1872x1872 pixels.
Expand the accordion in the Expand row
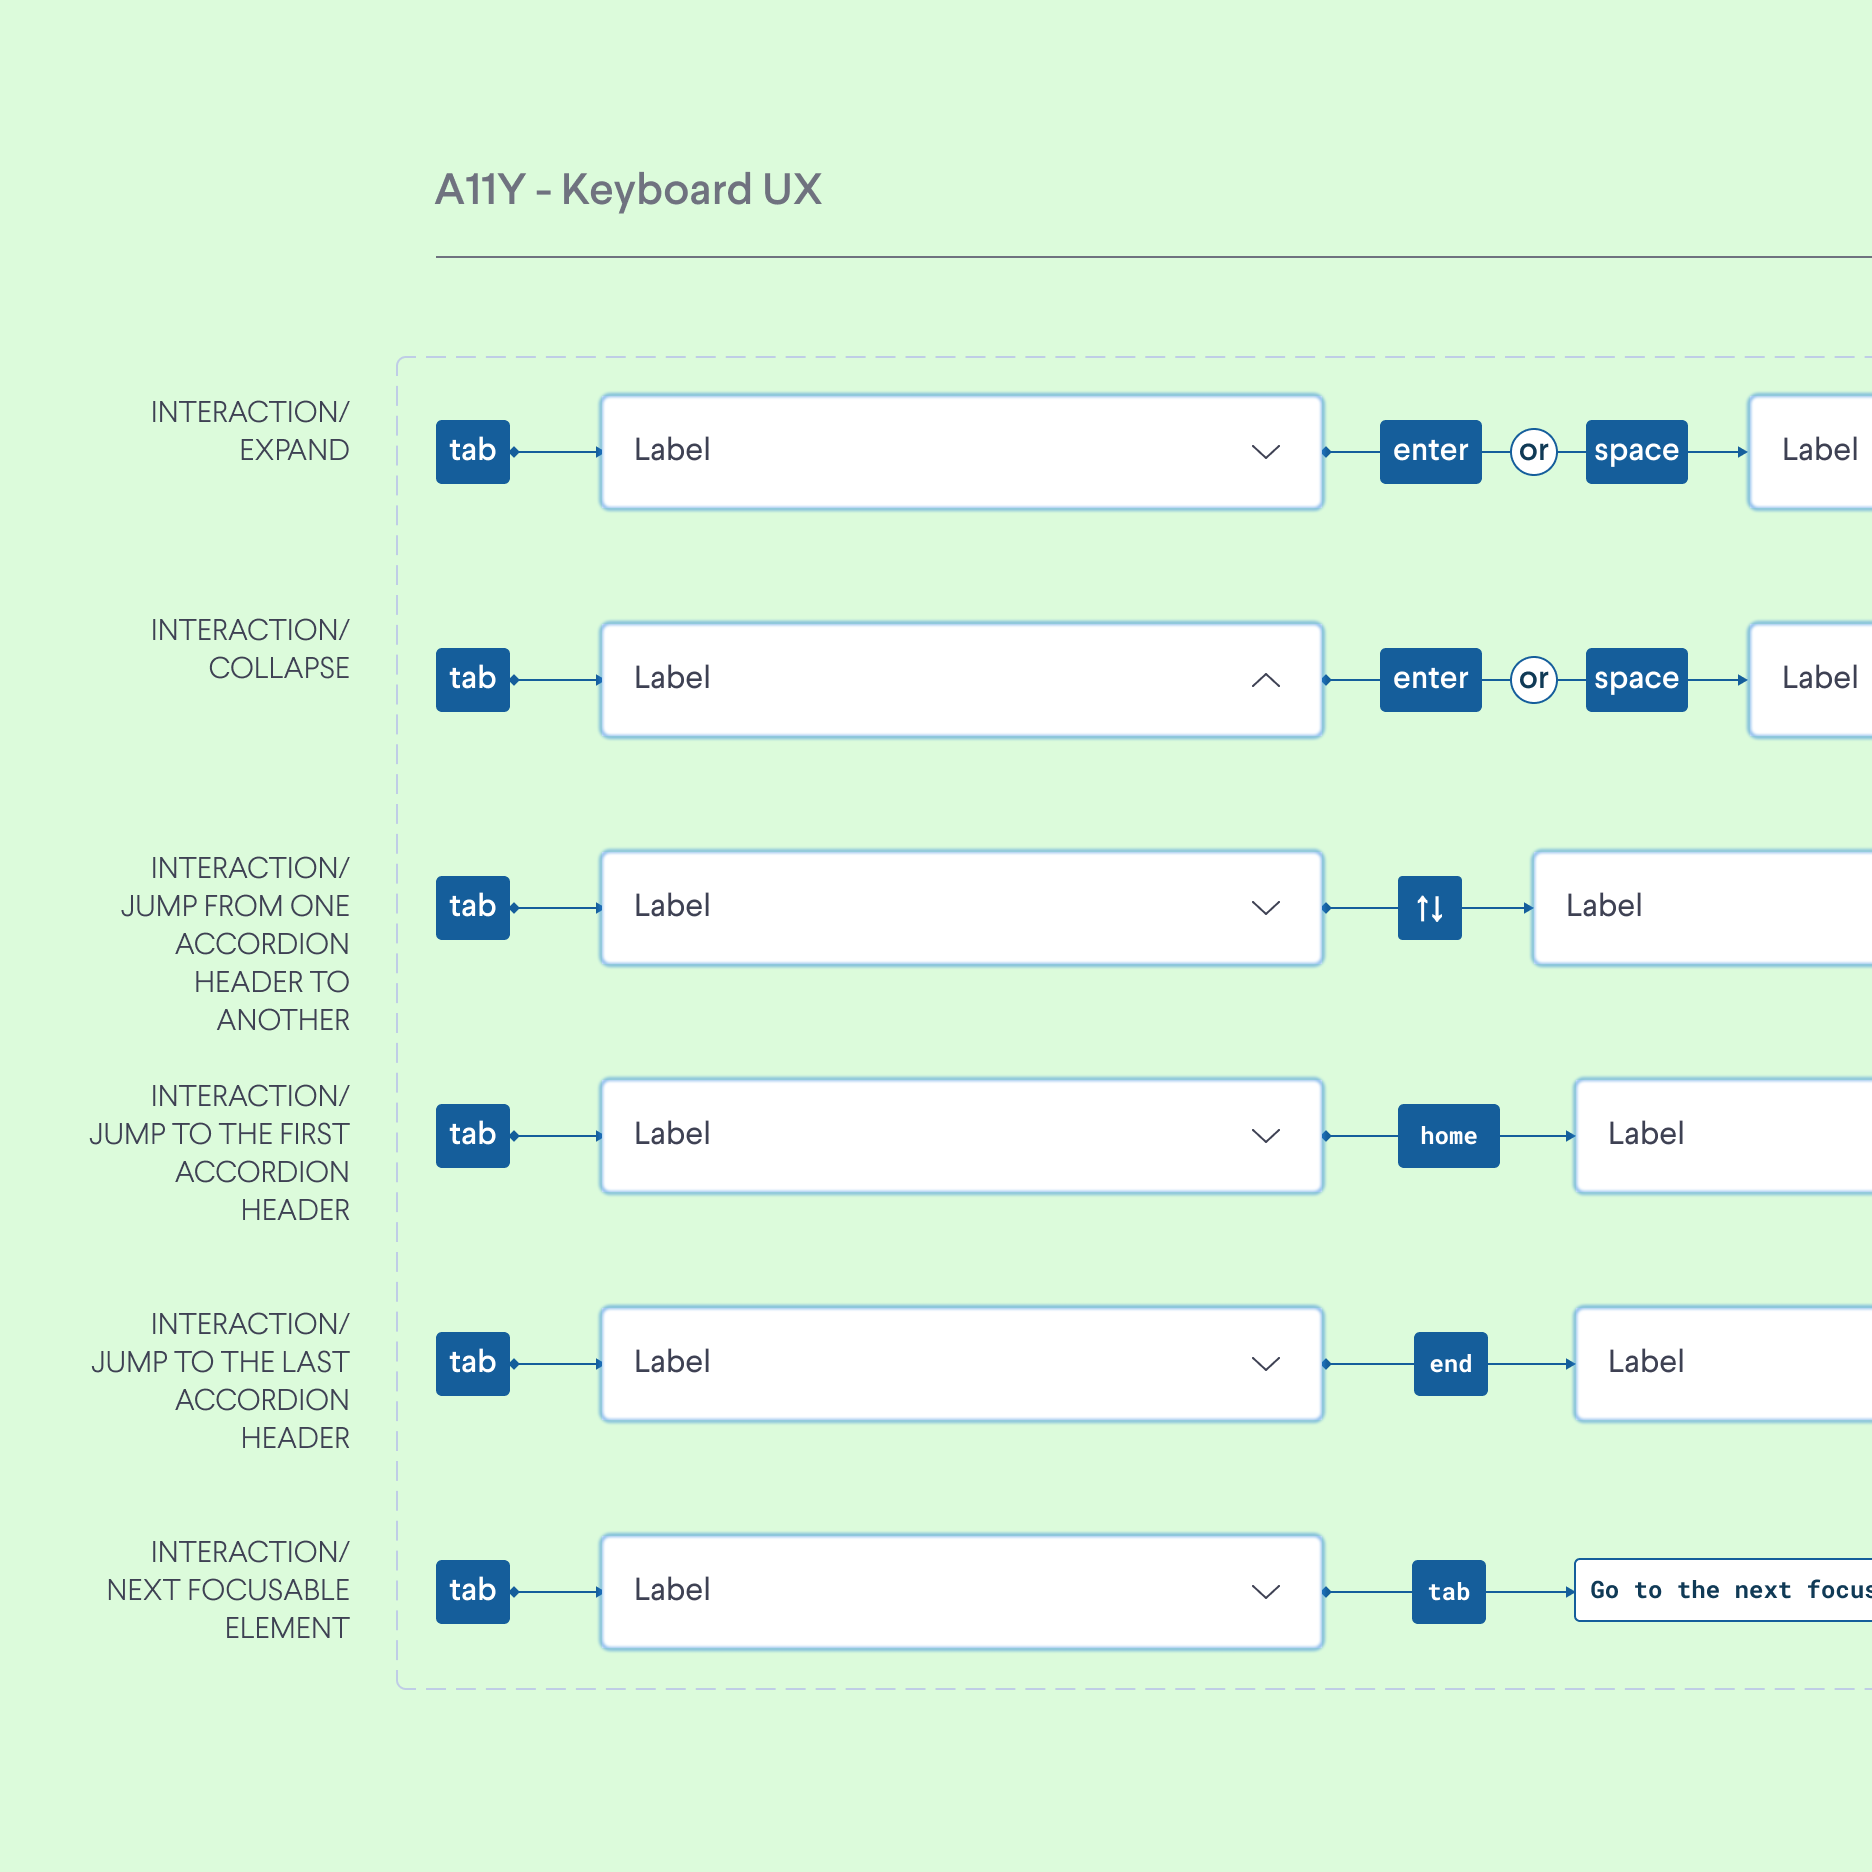pos(1266,452)
